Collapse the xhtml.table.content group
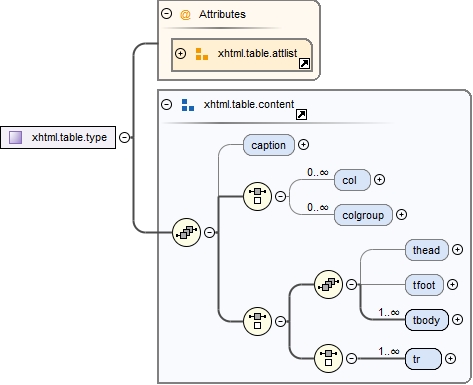The image size is (473, 385). (166, 104)
